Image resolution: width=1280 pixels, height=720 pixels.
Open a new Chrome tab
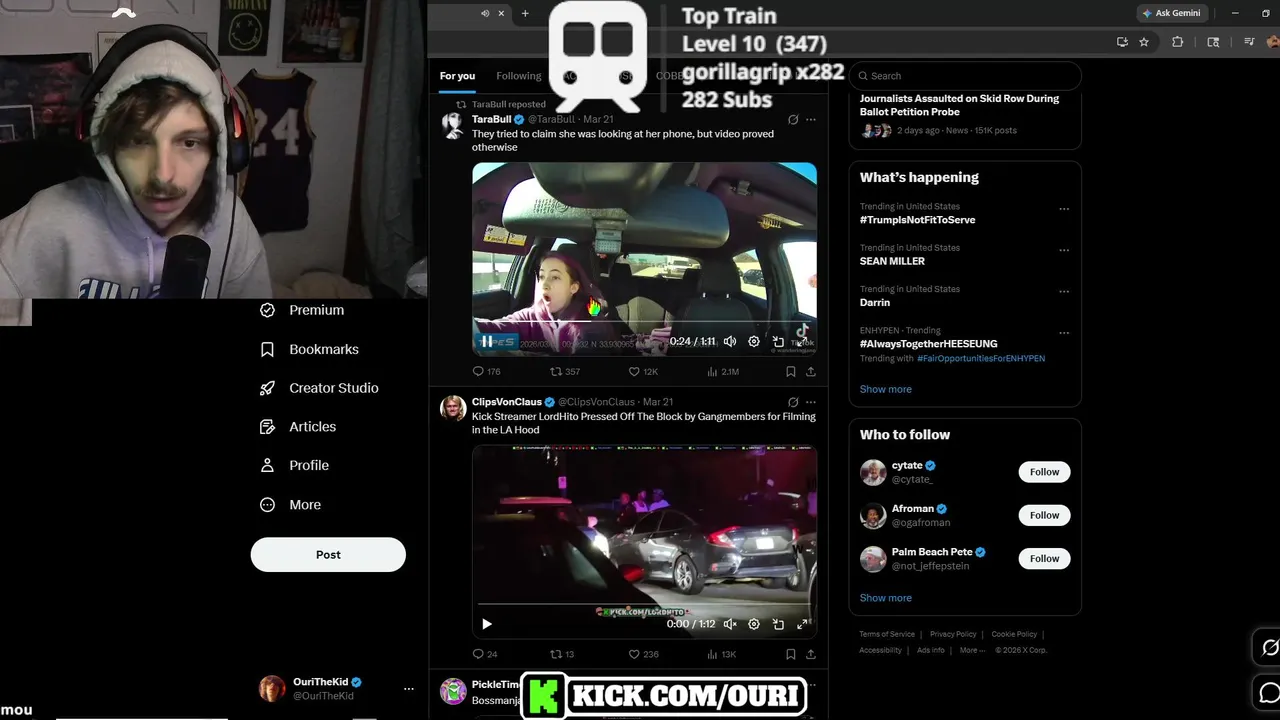(x=525, y=13)
